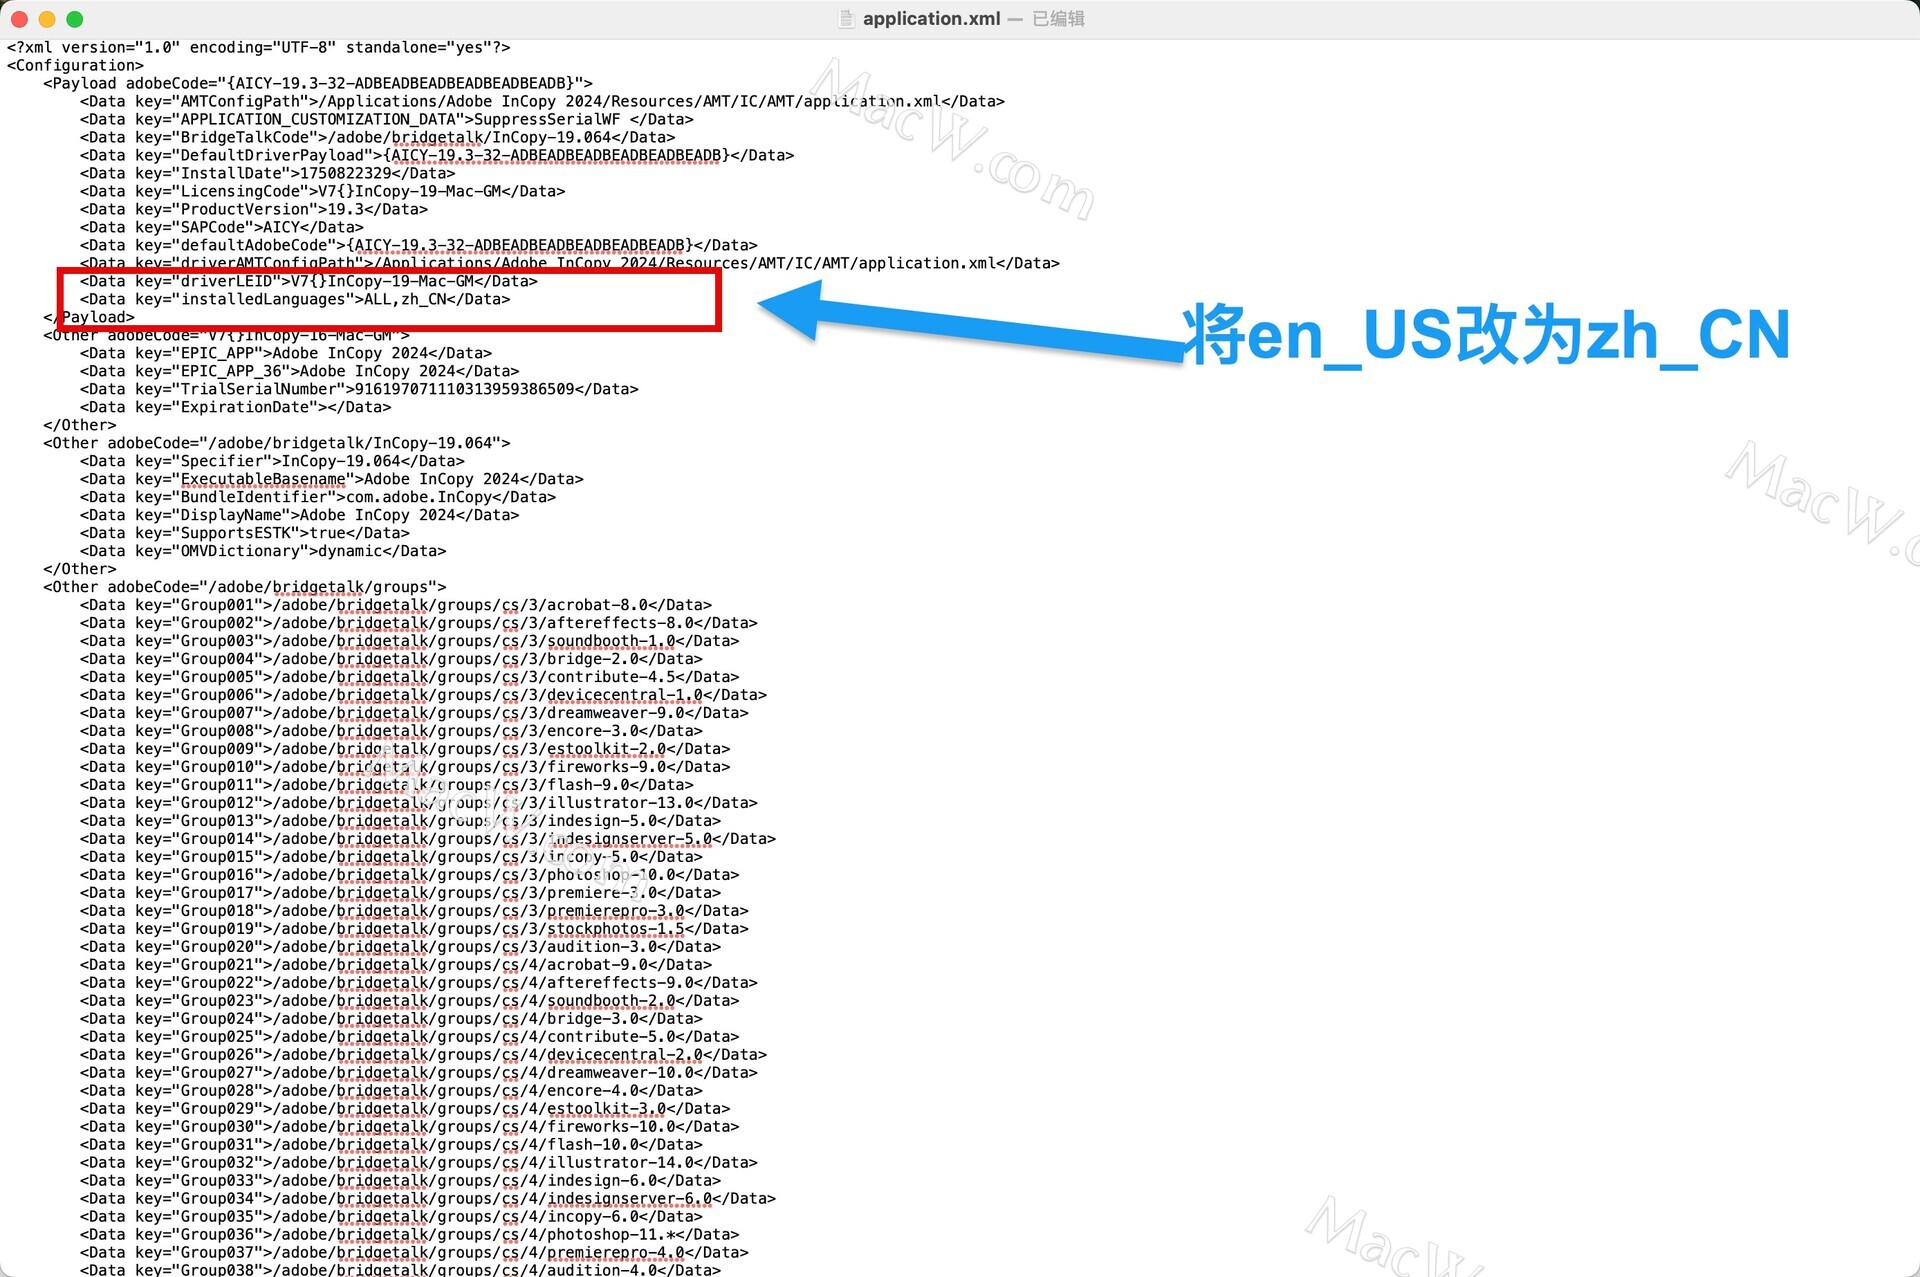Click the Group028 encore-4.0 line
The height and width of the screenshot is (1277, 1920).
391,1091
